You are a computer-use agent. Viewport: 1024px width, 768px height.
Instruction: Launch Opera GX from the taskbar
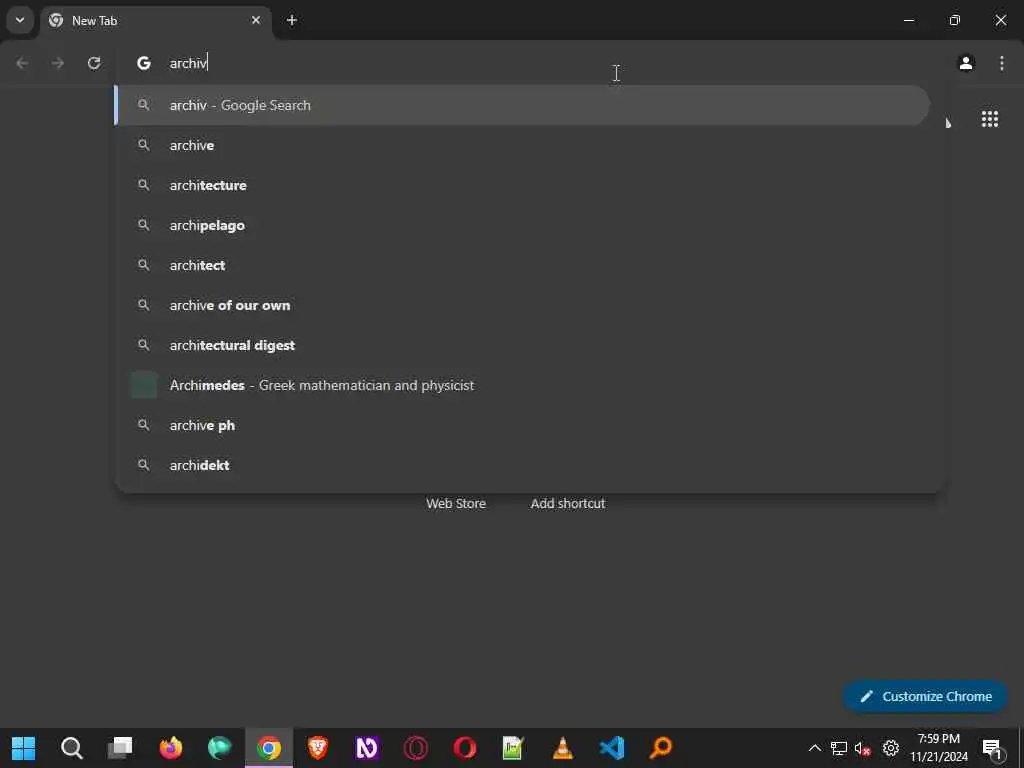point(415,748)
